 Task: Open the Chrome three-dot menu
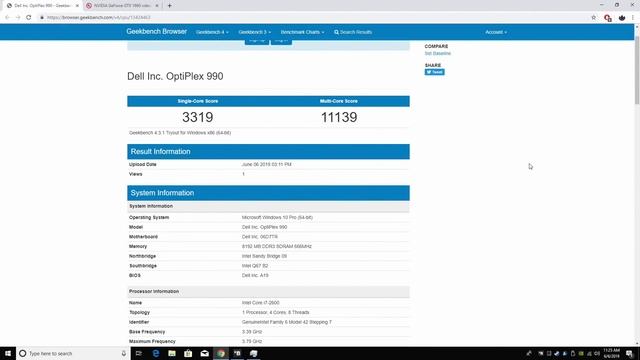coord(633,18)
